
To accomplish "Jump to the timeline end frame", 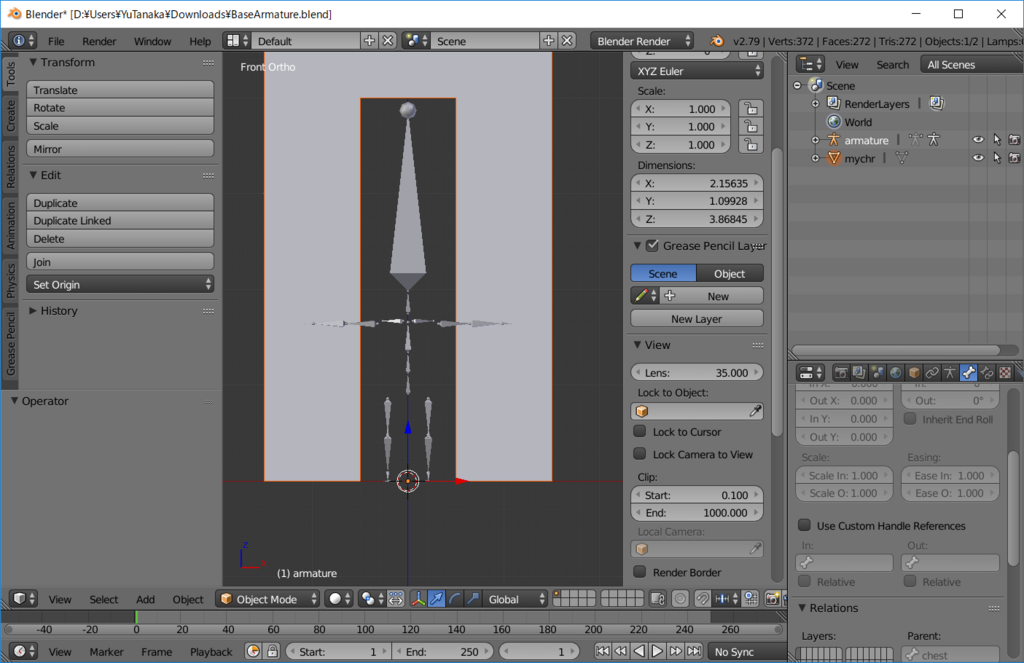I will point(694,651).
